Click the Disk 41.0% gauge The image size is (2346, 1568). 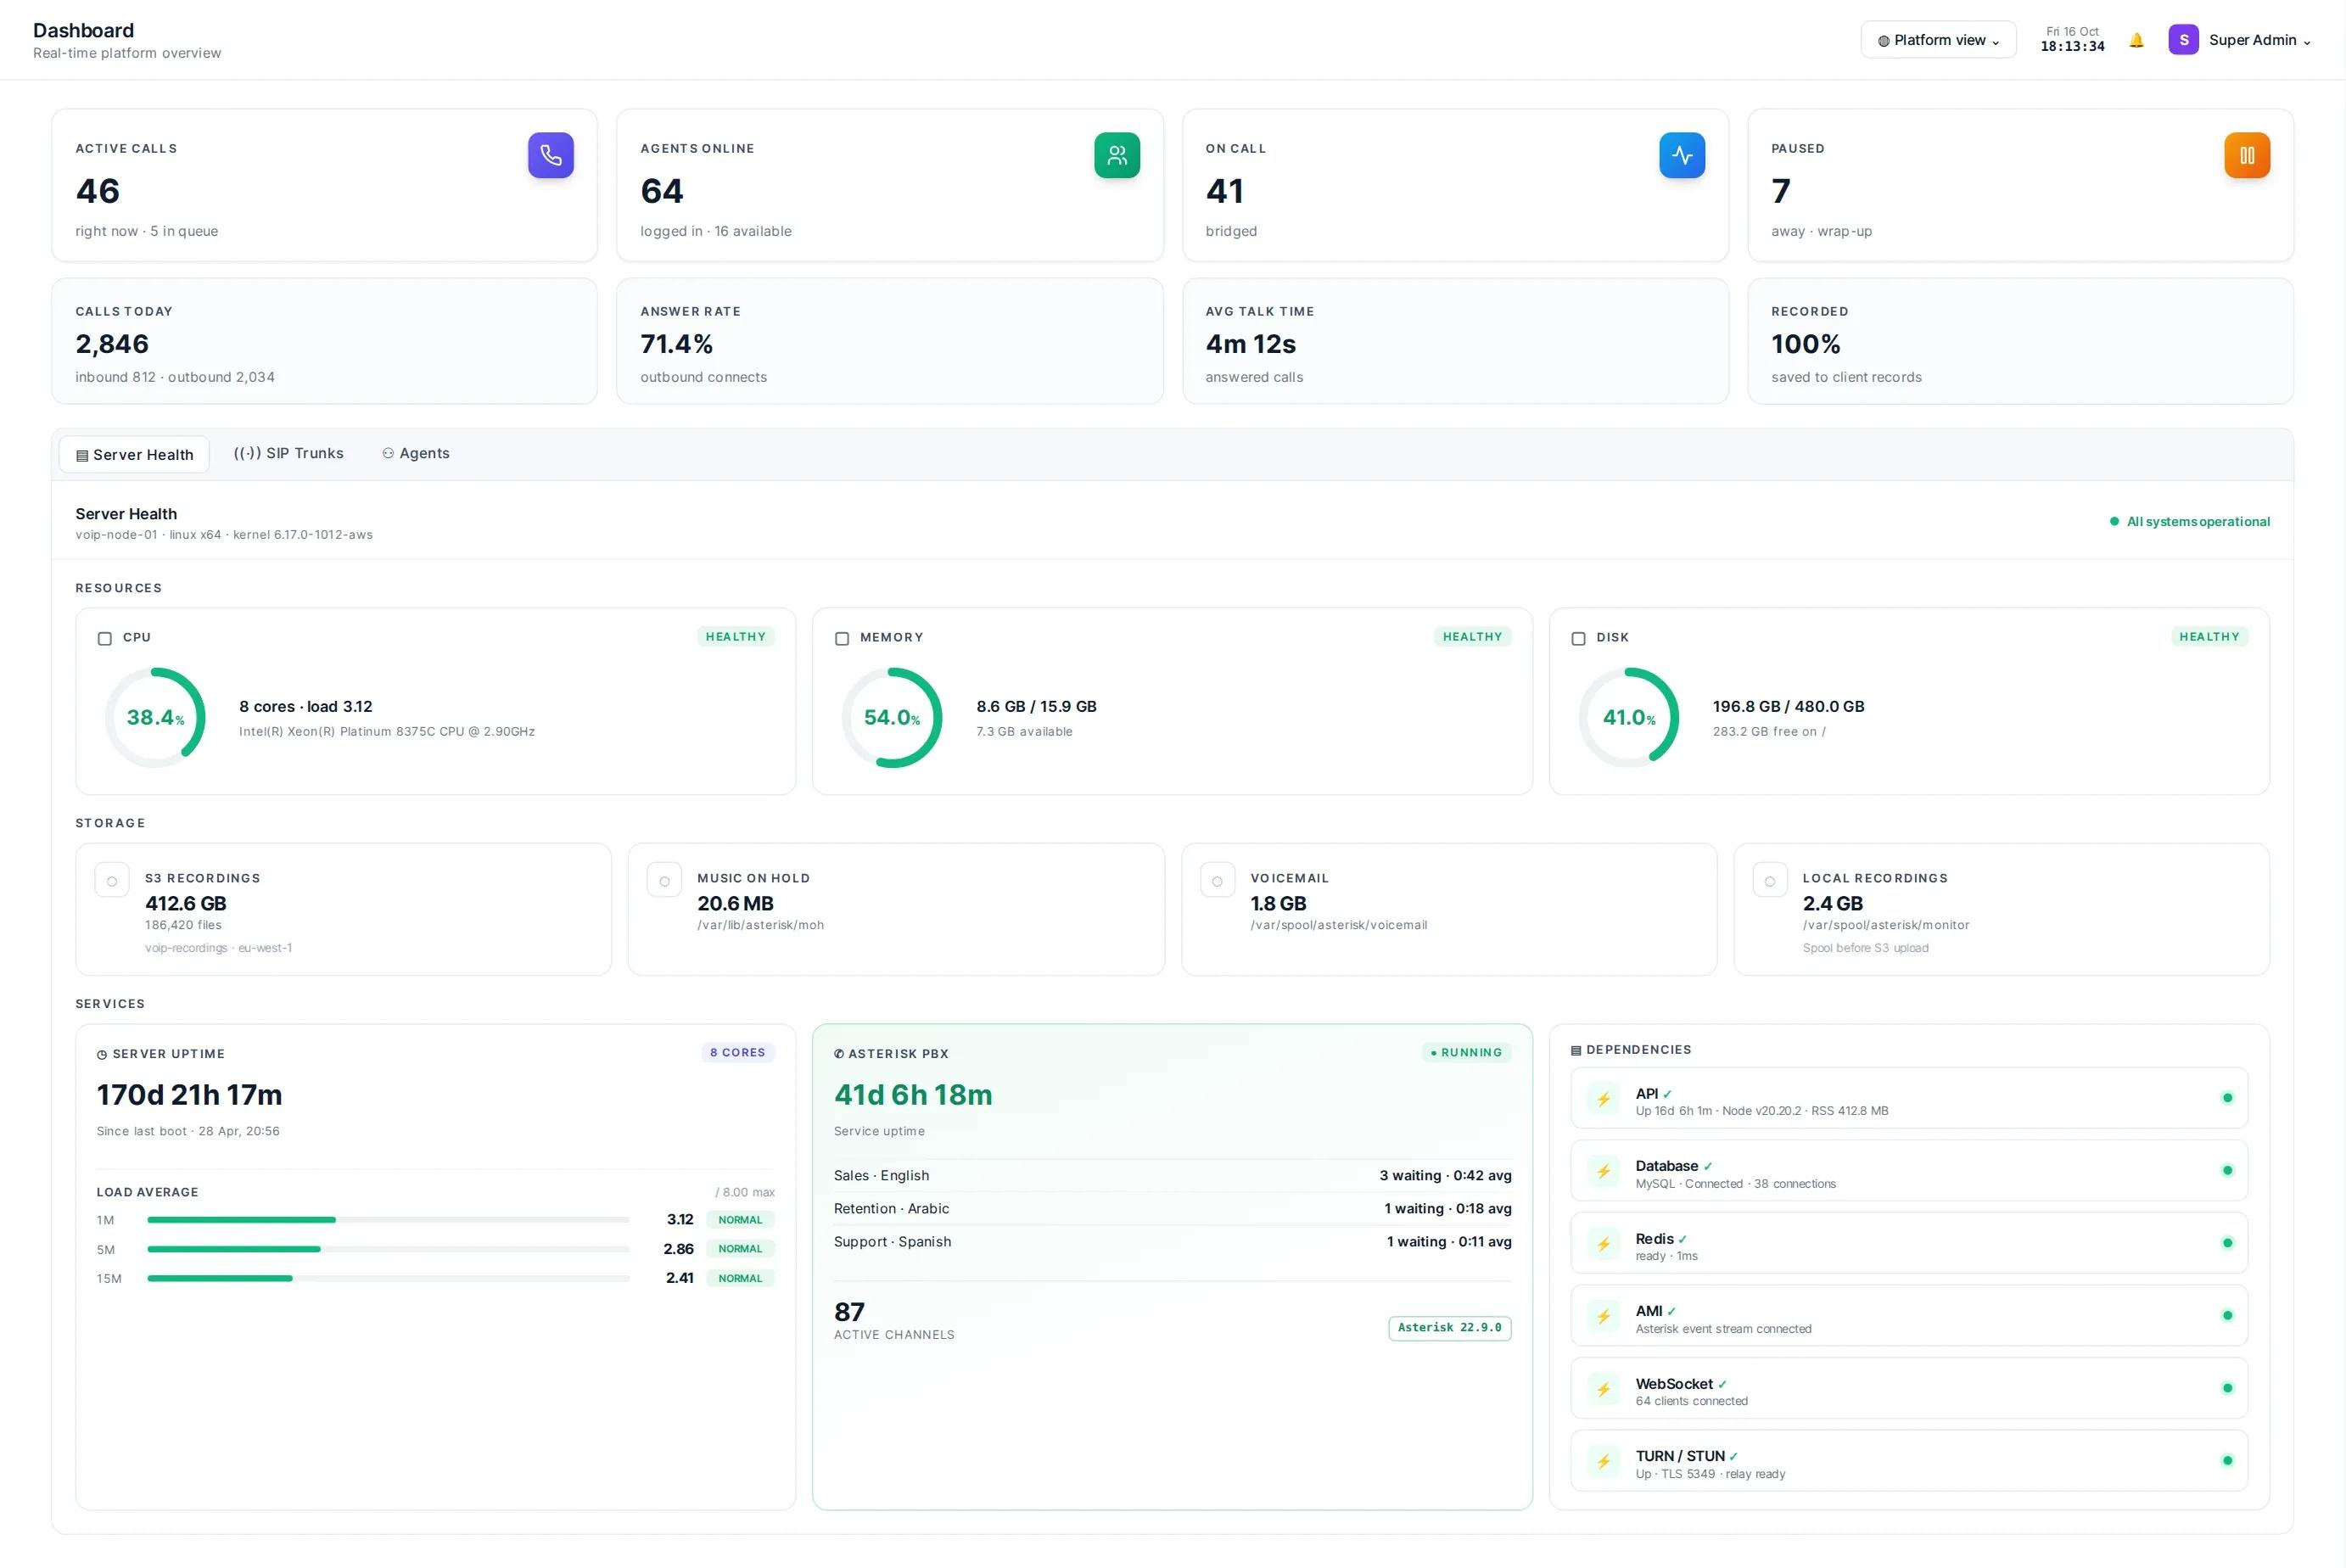point(1629,718)
